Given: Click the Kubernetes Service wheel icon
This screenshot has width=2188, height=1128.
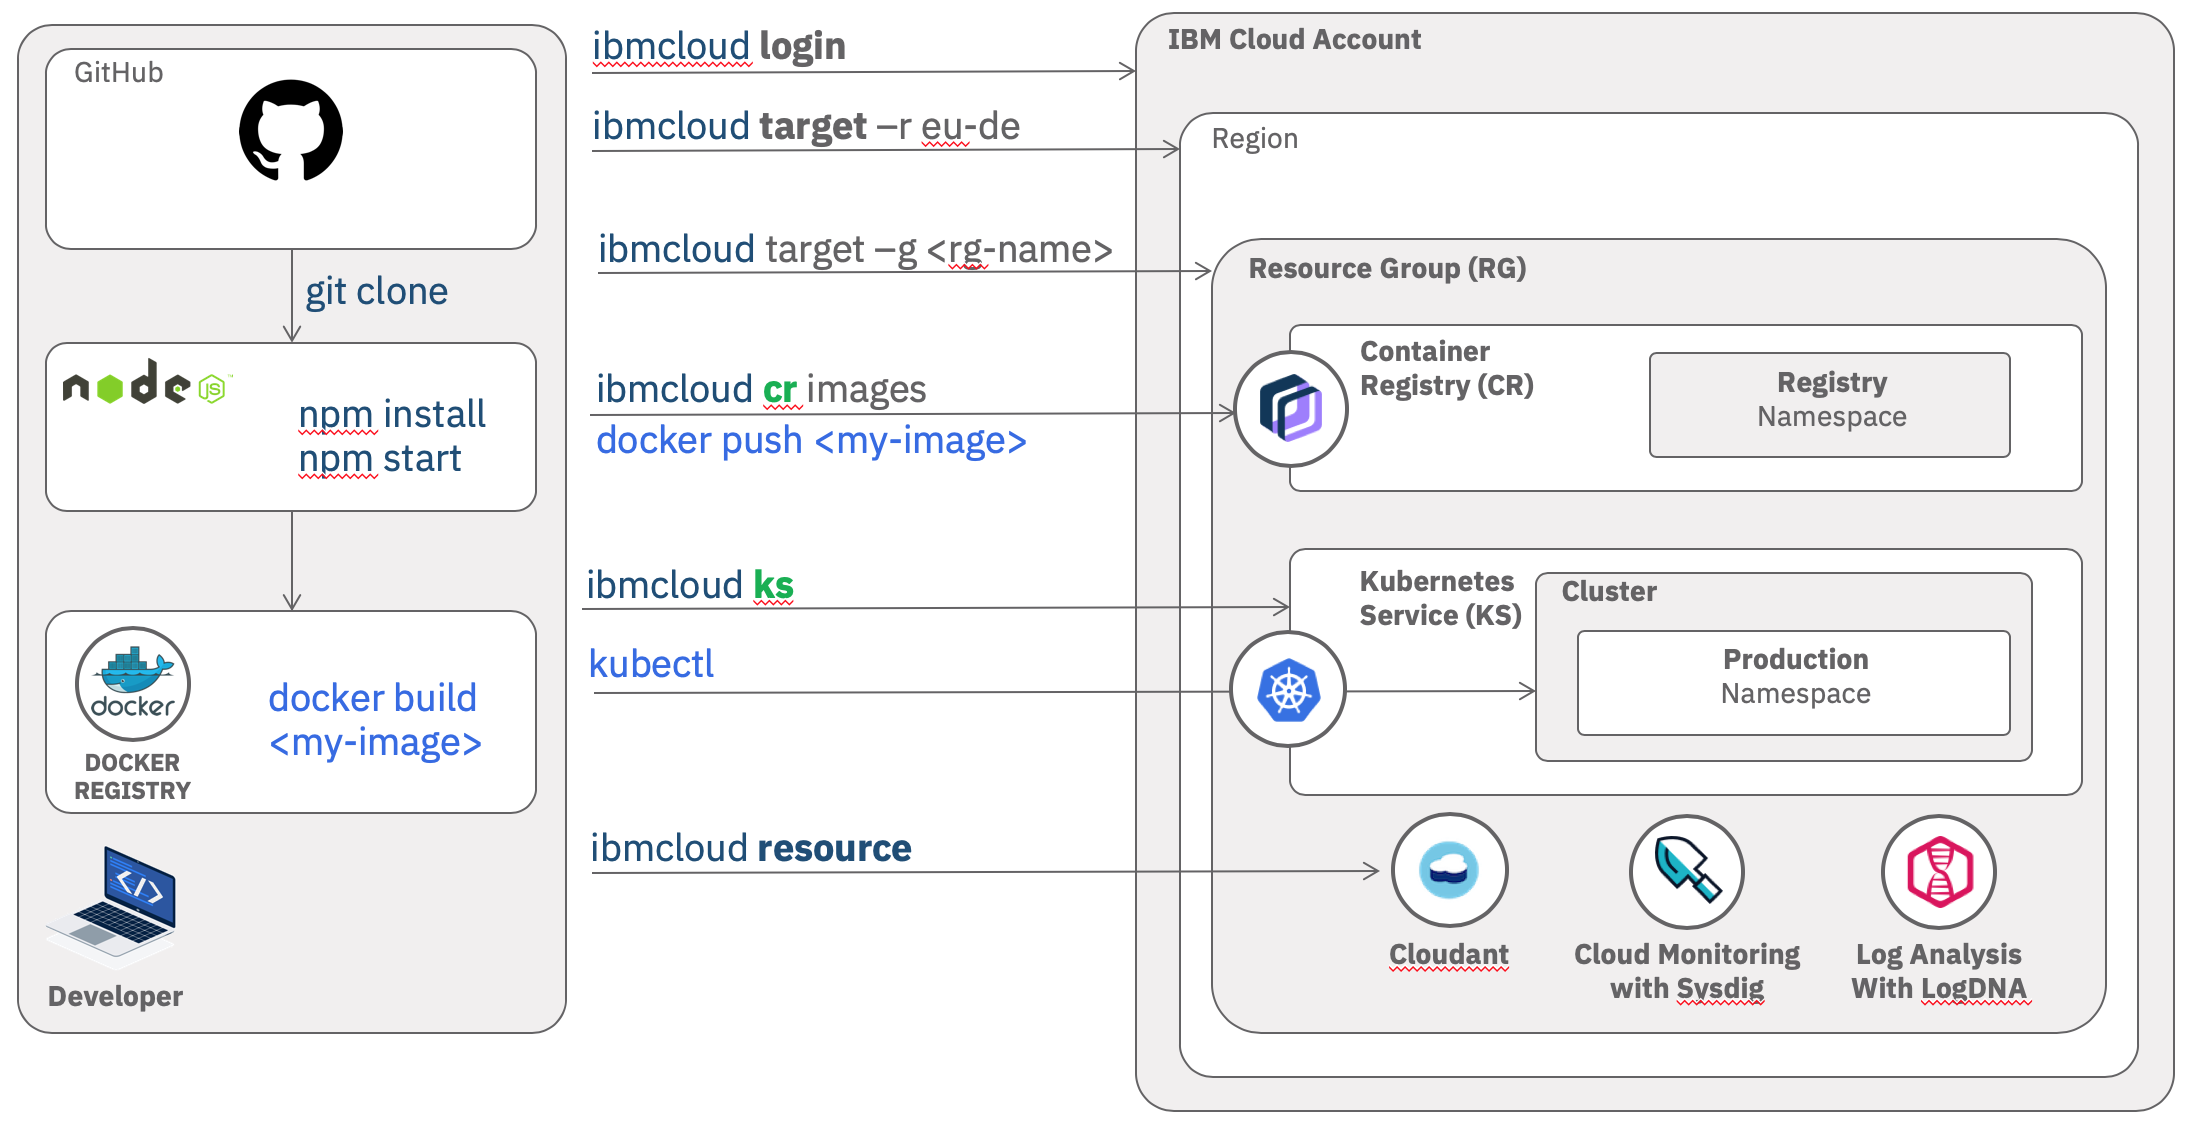Looking at the screenshot, I should point(1288,689).
